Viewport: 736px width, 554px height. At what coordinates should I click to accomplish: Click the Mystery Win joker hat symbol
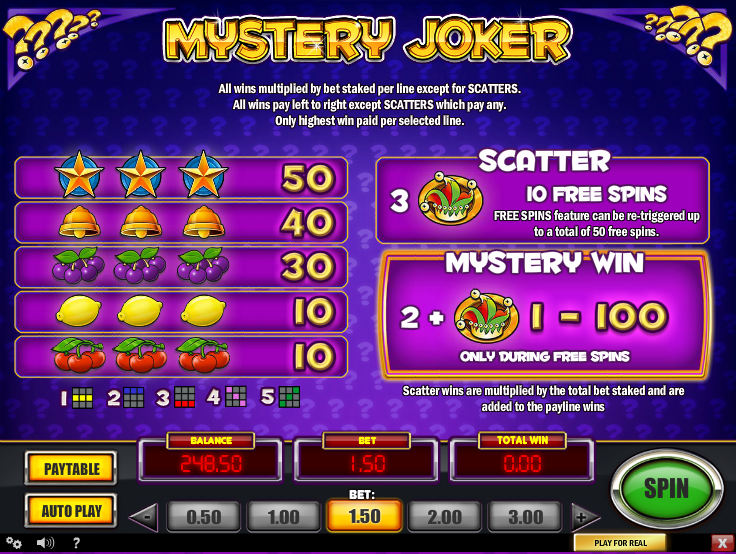pos(486,315)
